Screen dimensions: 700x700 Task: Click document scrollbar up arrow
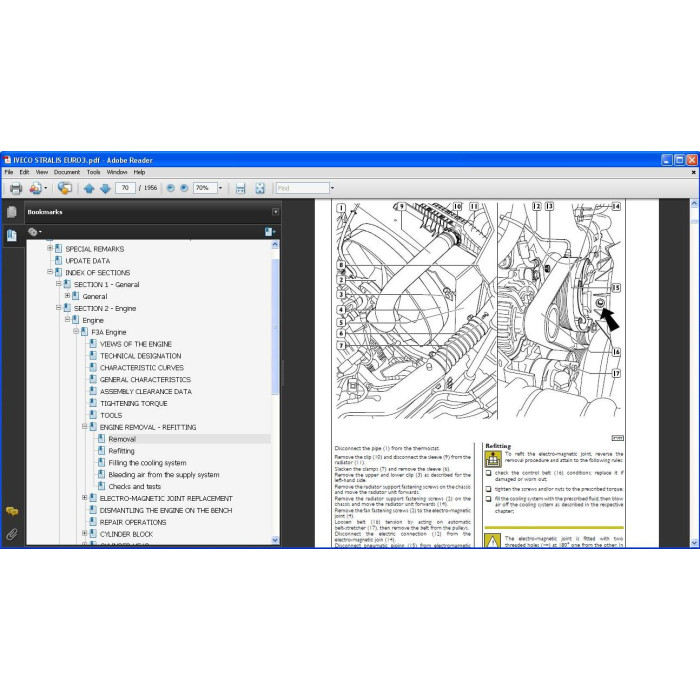pyautogui.click(x=694, y=204)
